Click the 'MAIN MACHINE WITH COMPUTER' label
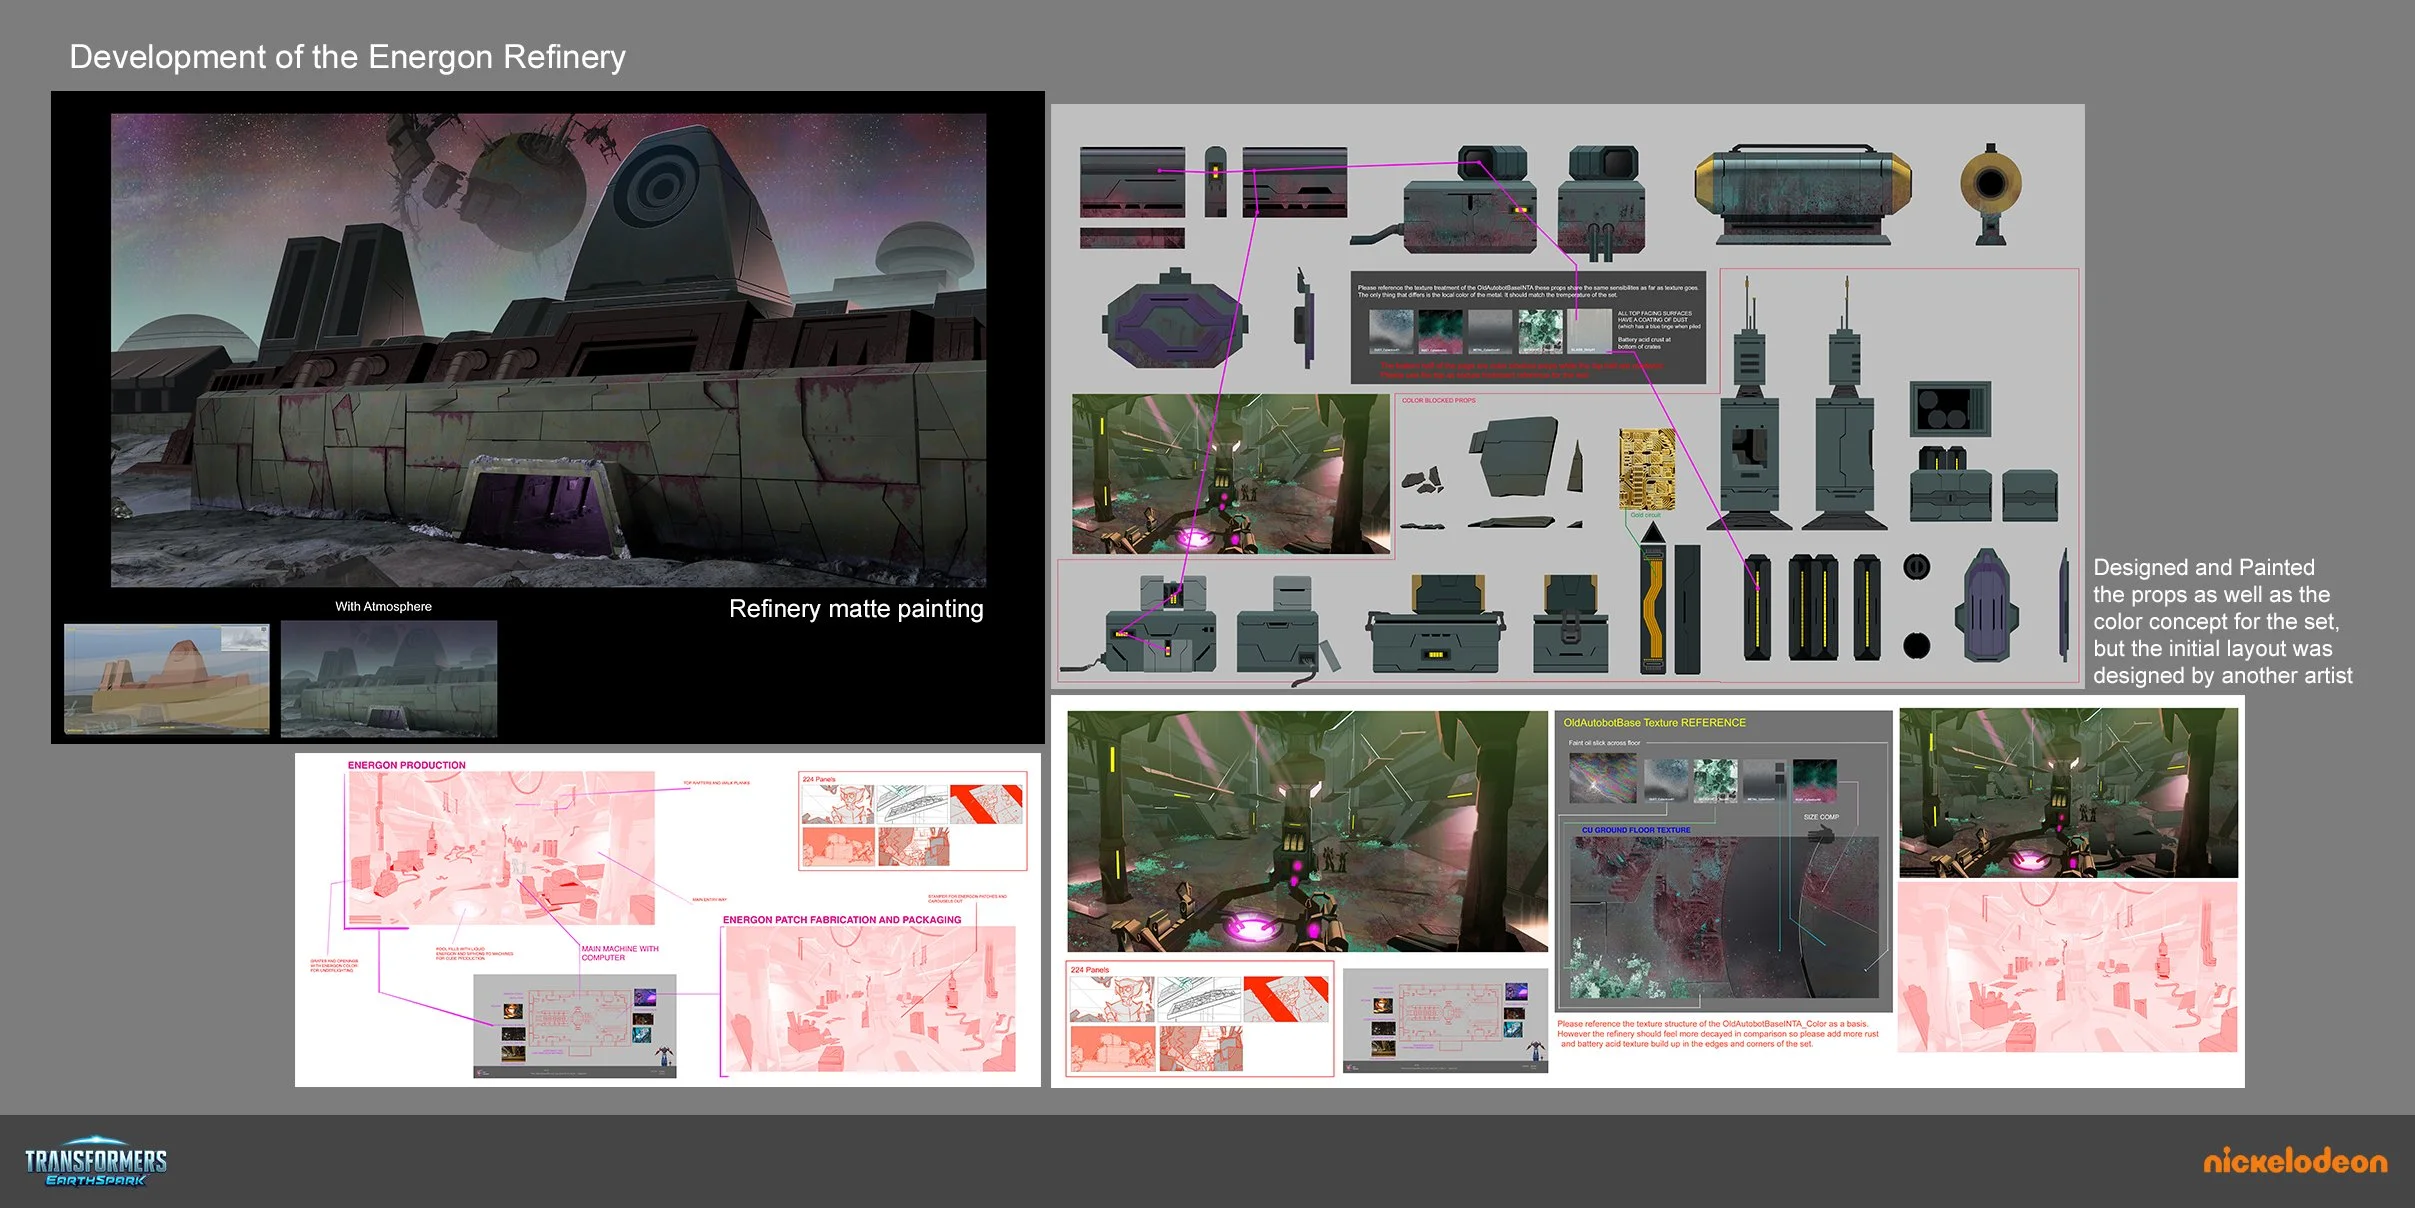Image resolution: width=2415 pixels, height=1208 pixels. click(620, 953)
